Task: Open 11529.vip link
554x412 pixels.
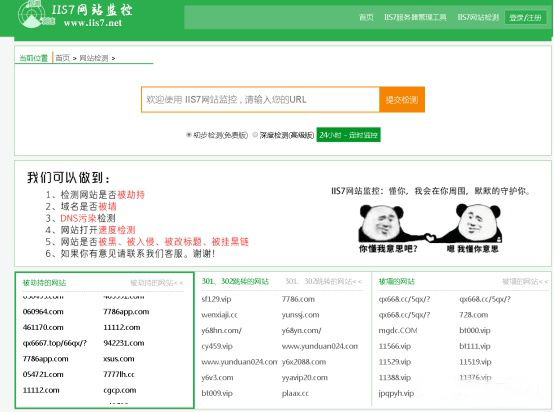Action: click(x=395, y=362)
